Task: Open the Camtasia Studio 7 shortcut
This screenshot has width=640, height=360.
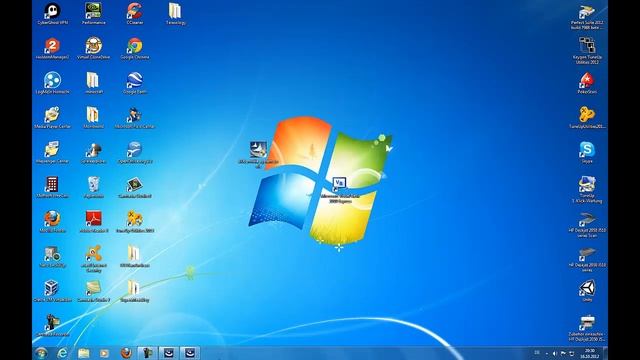Action: 93,291
